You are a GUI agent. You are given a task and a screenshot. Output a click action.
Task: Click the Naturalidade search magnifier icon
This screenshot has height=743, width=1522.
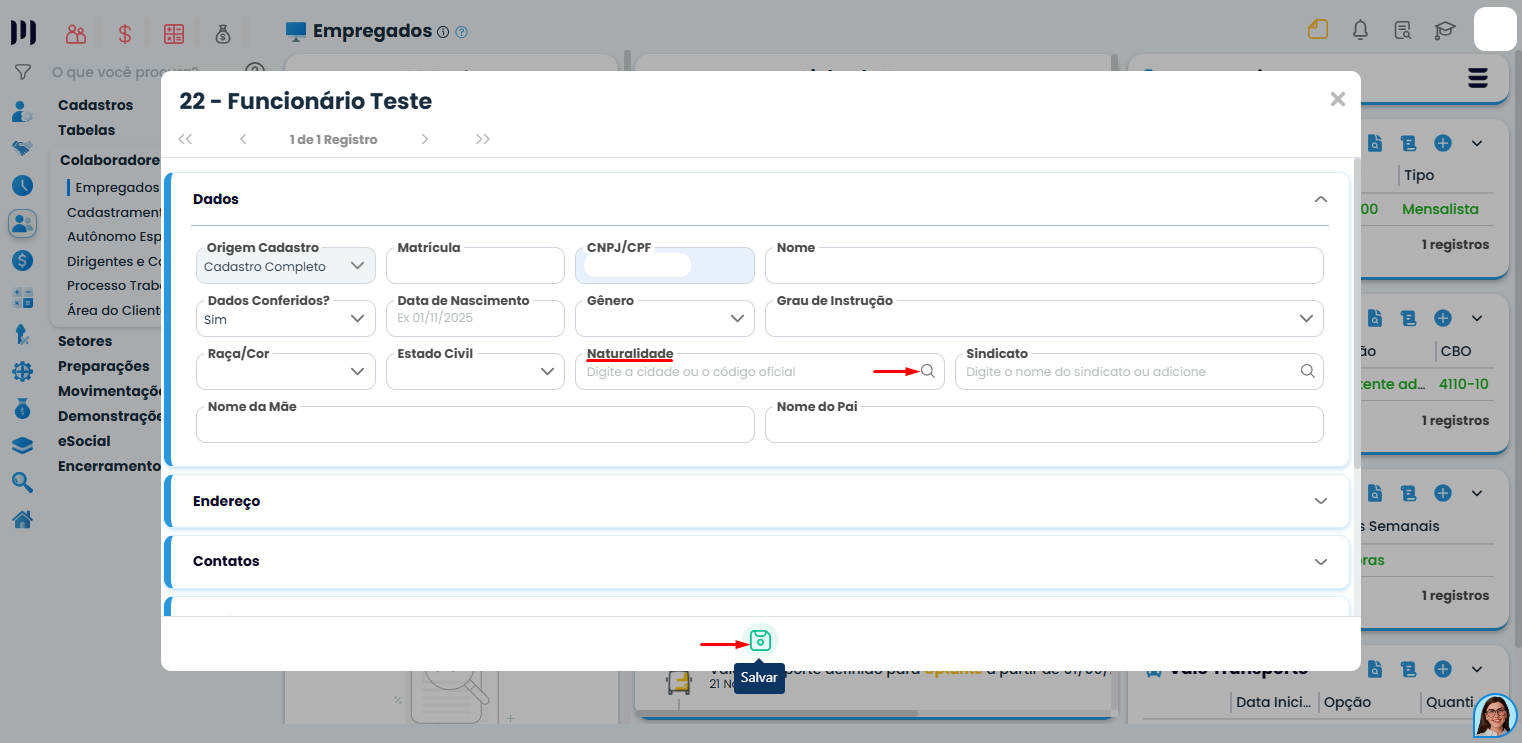coord(928,371)
